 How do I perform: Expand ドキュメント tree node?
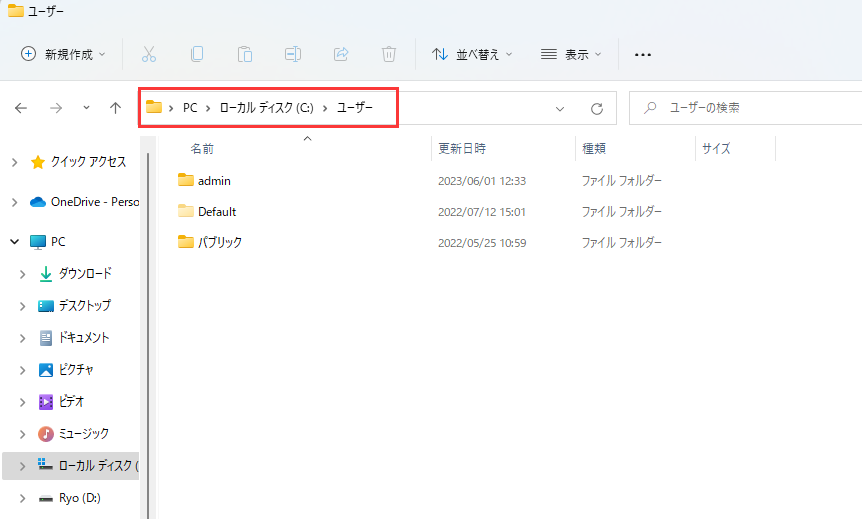point(23,338)
